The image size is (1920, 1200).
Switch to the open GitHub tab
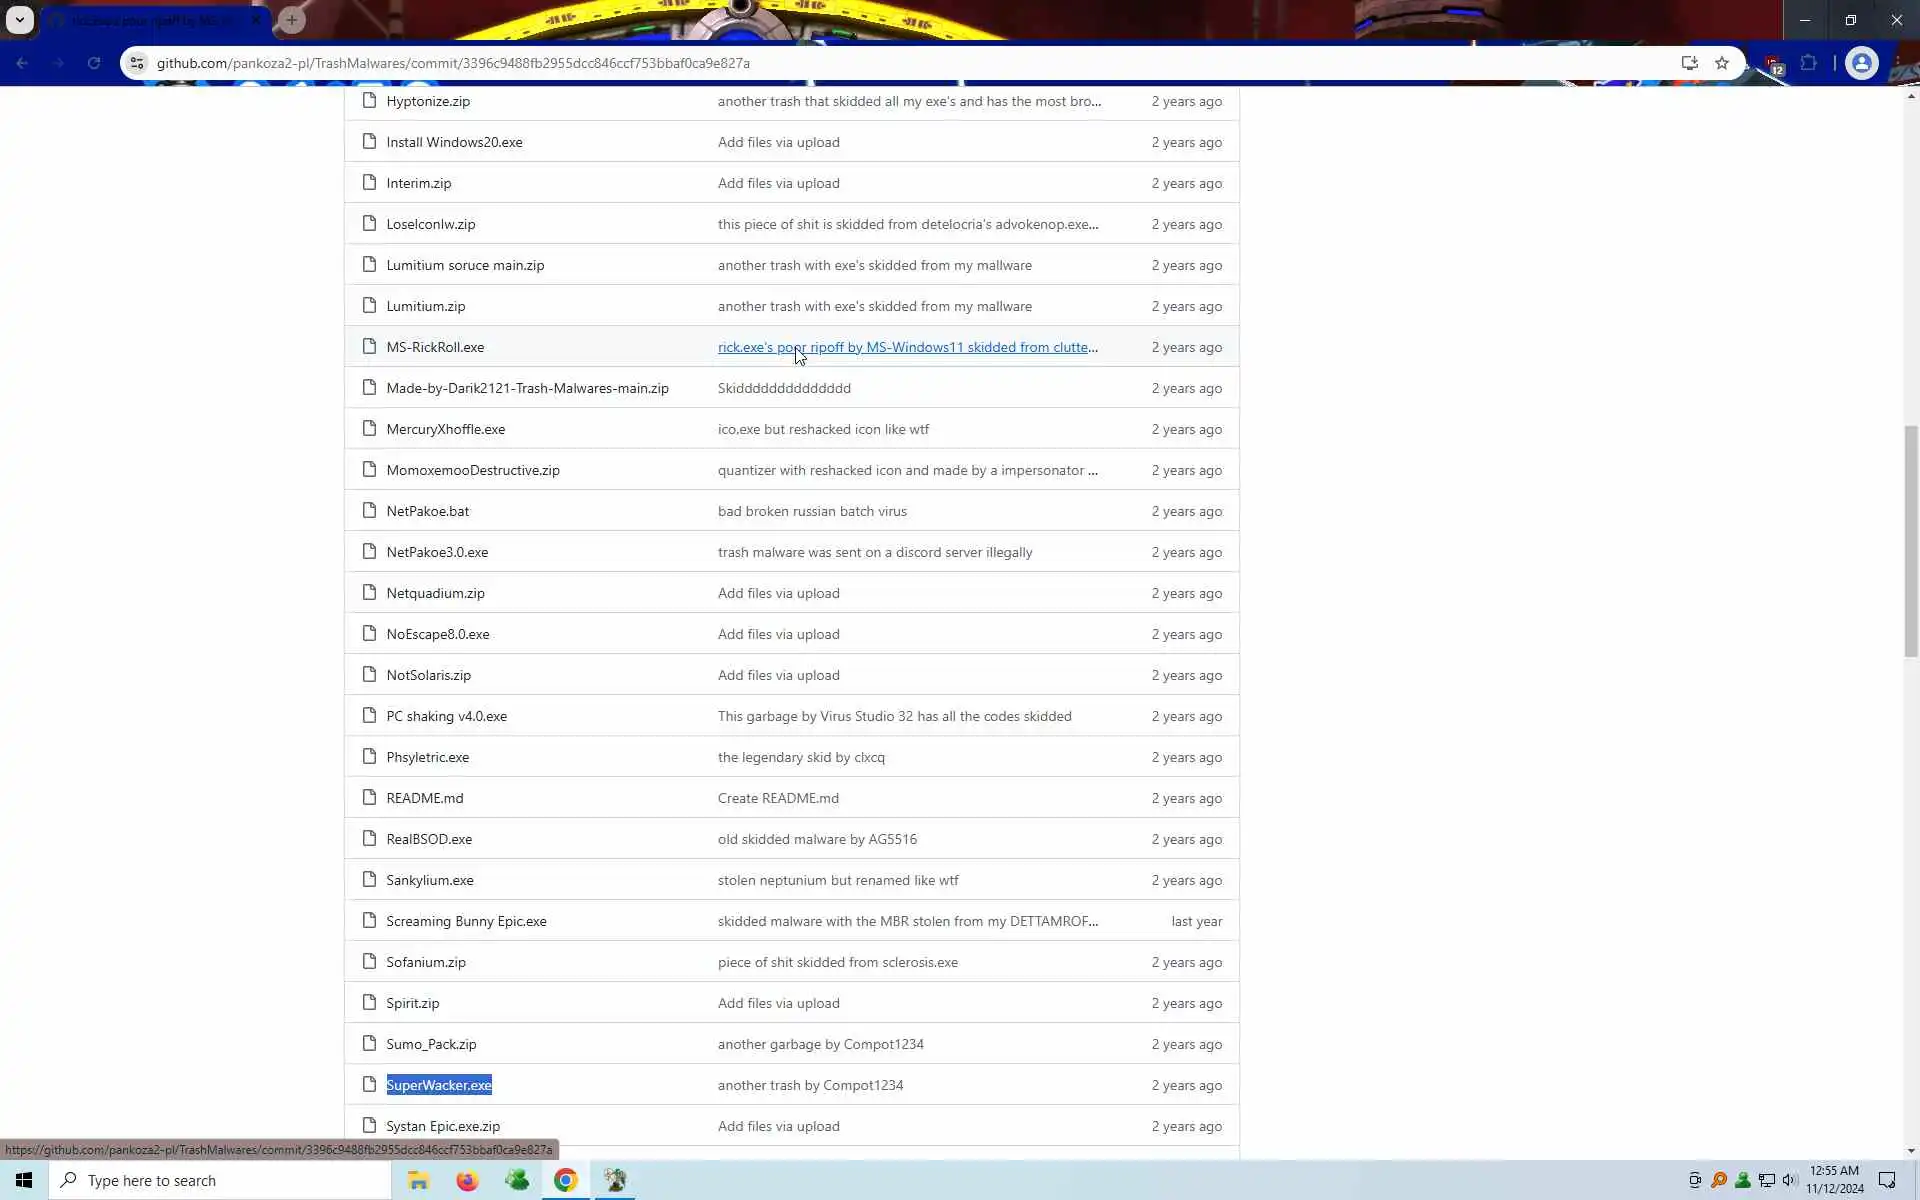tap(150, 20)
